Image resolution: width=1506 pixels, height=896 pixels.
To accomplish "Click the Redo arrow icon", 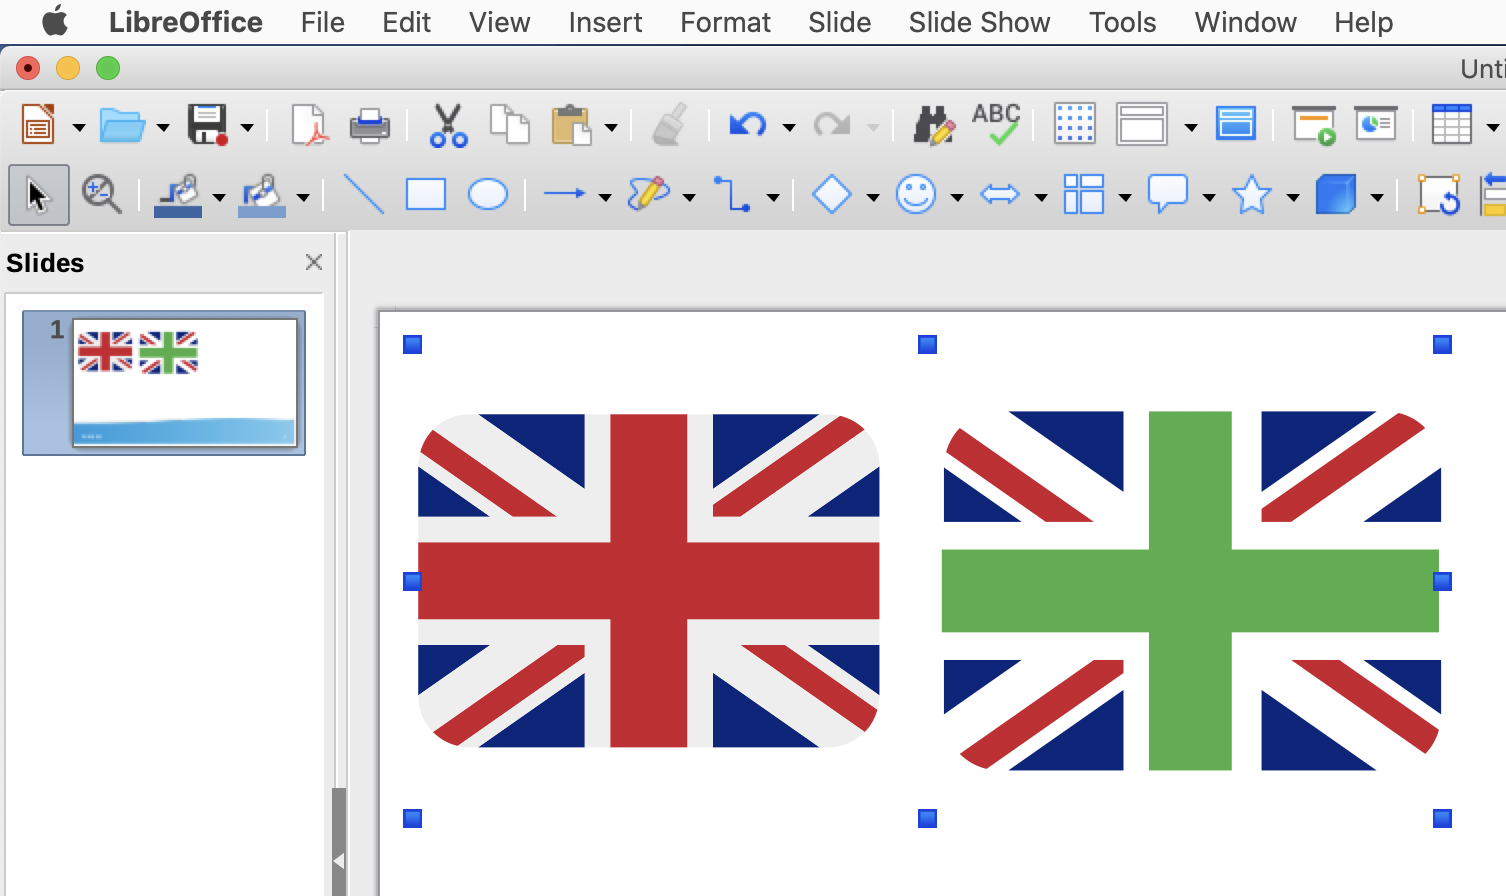I will pos(831,126).
